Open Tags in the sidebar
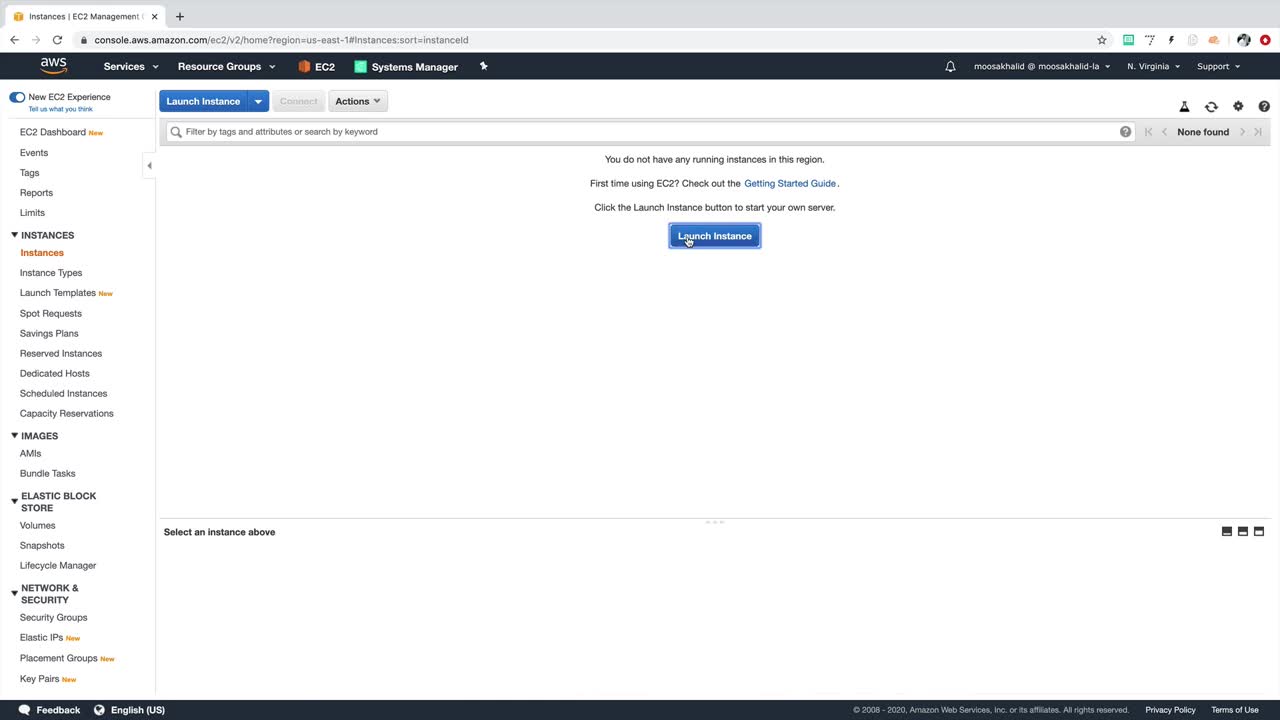The width and height of the screenshot is (1280, 720). pos(30,173)
